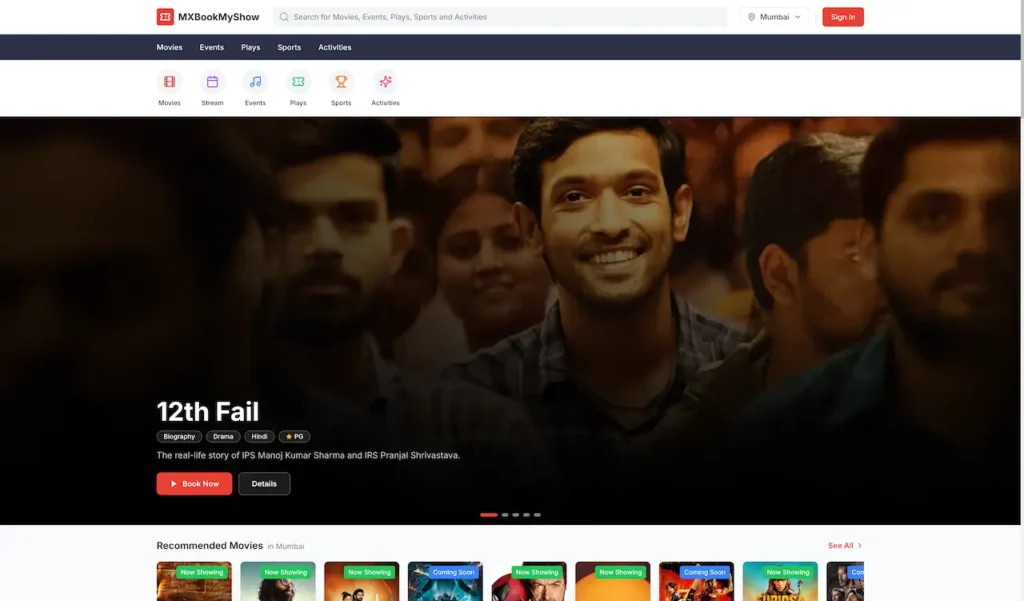Open the Sports trophy icon

[x=341, y=82]
